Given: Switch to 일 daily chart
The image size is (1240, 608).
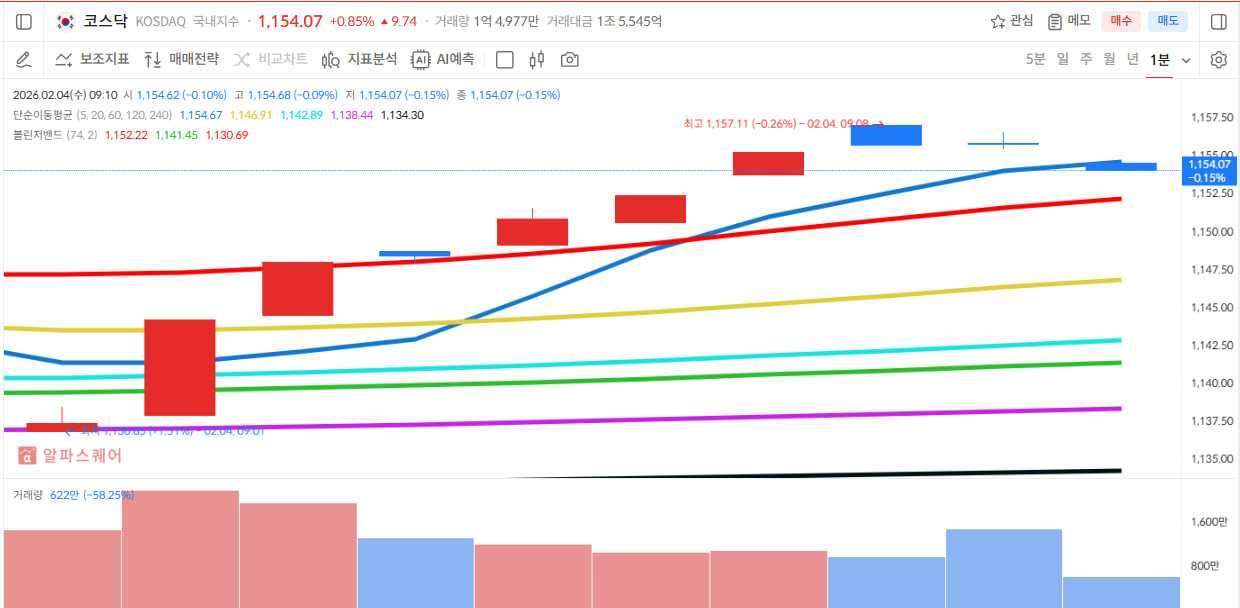Looking at the screenshot, I should pyautogui.click(x=1062, y=60).
